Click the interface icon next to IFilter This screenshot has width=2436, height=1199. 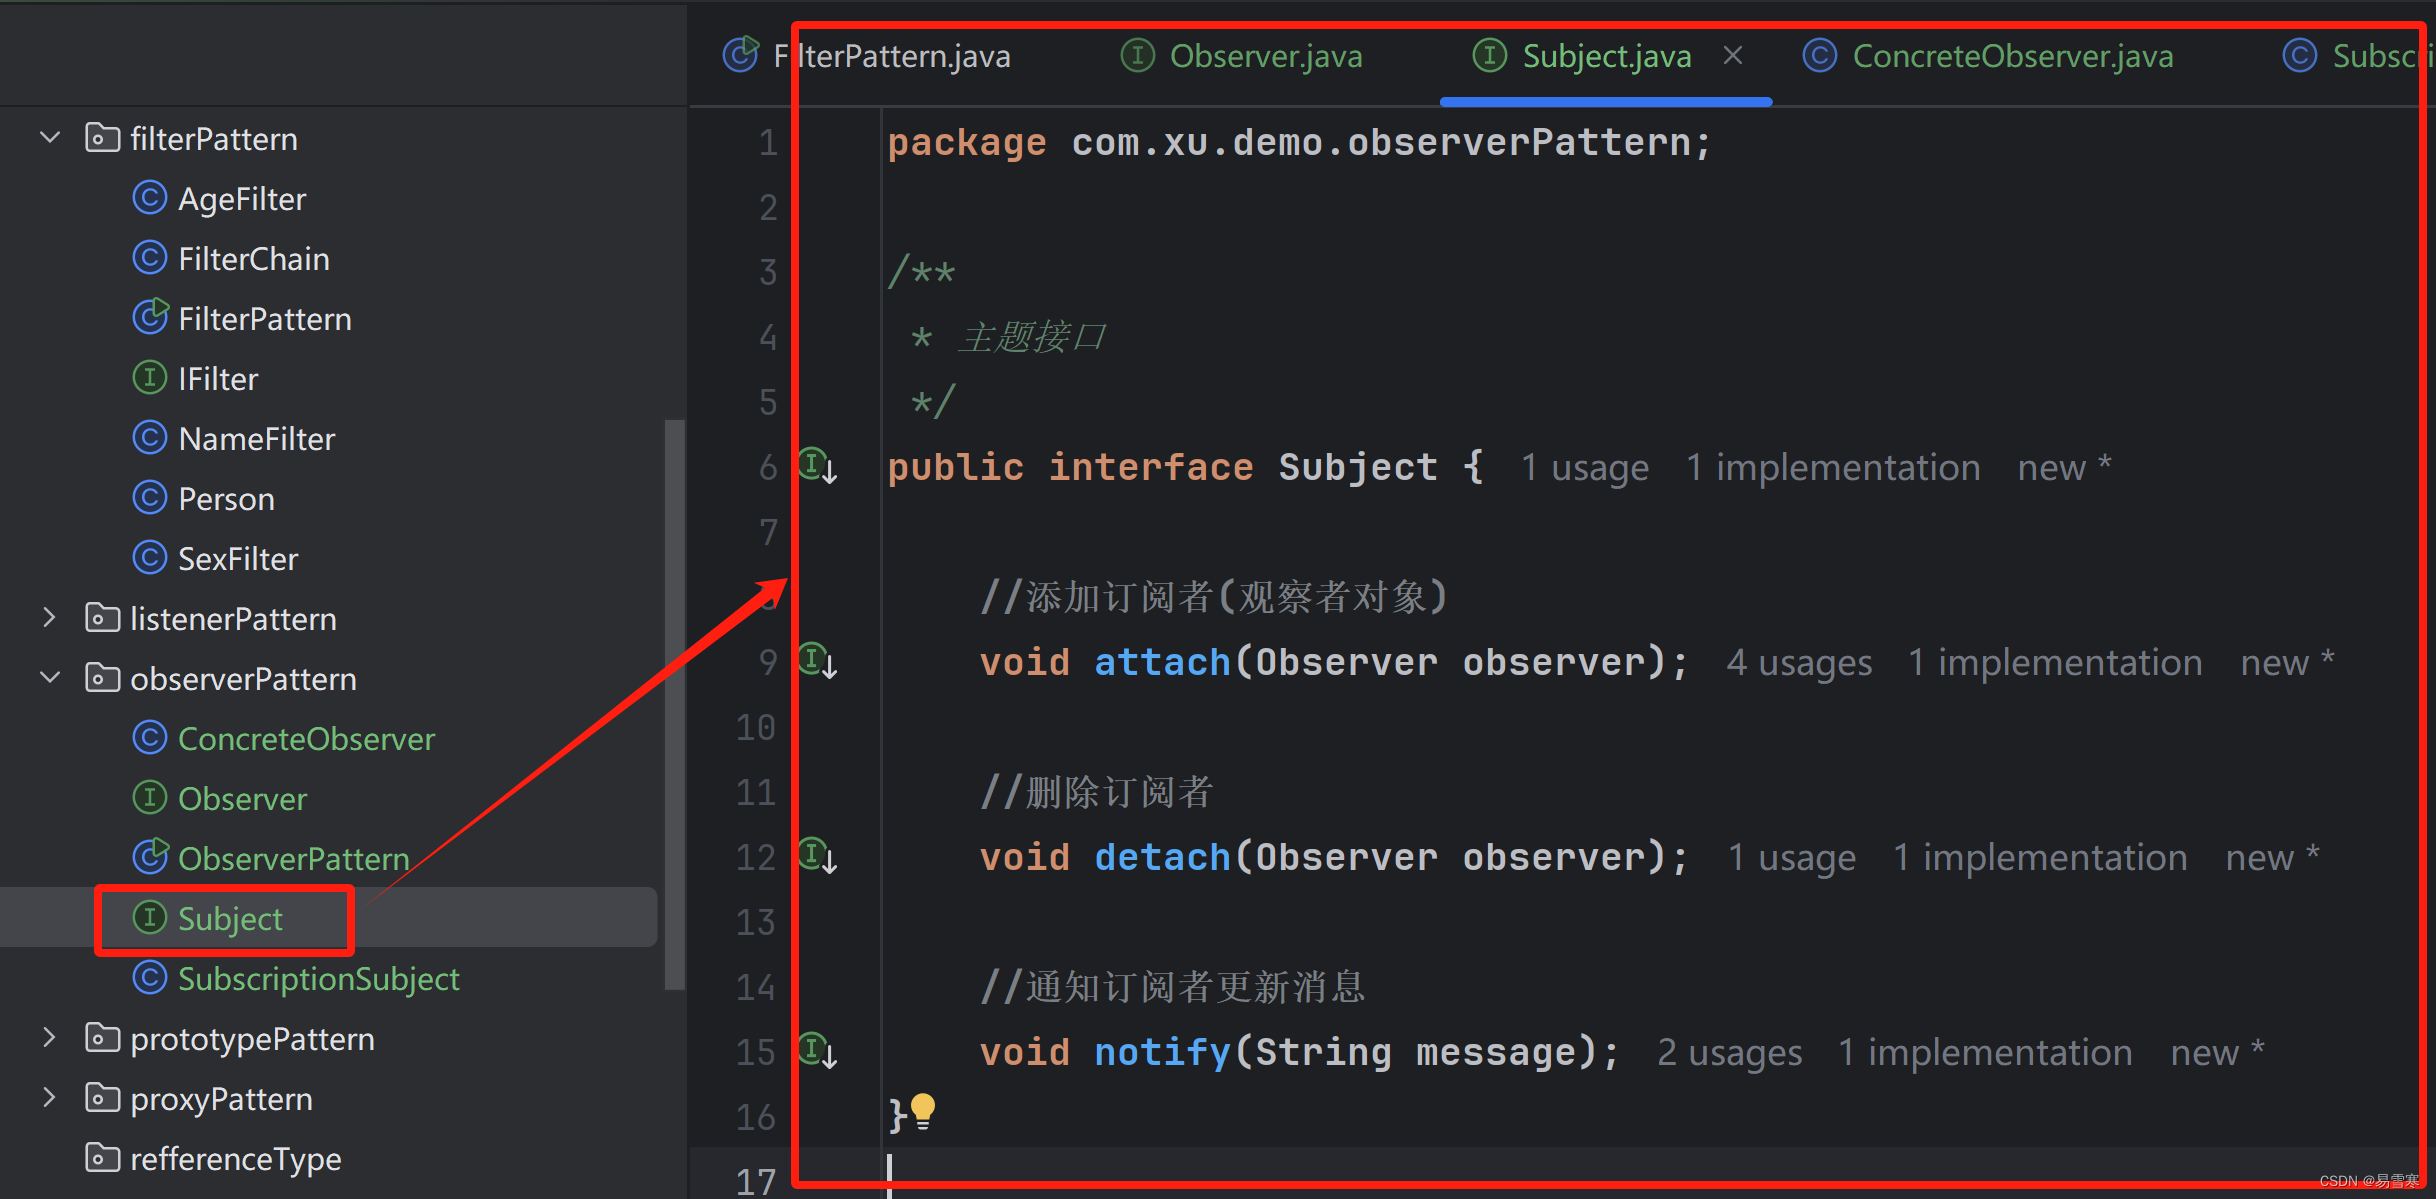tap(150, 378)
